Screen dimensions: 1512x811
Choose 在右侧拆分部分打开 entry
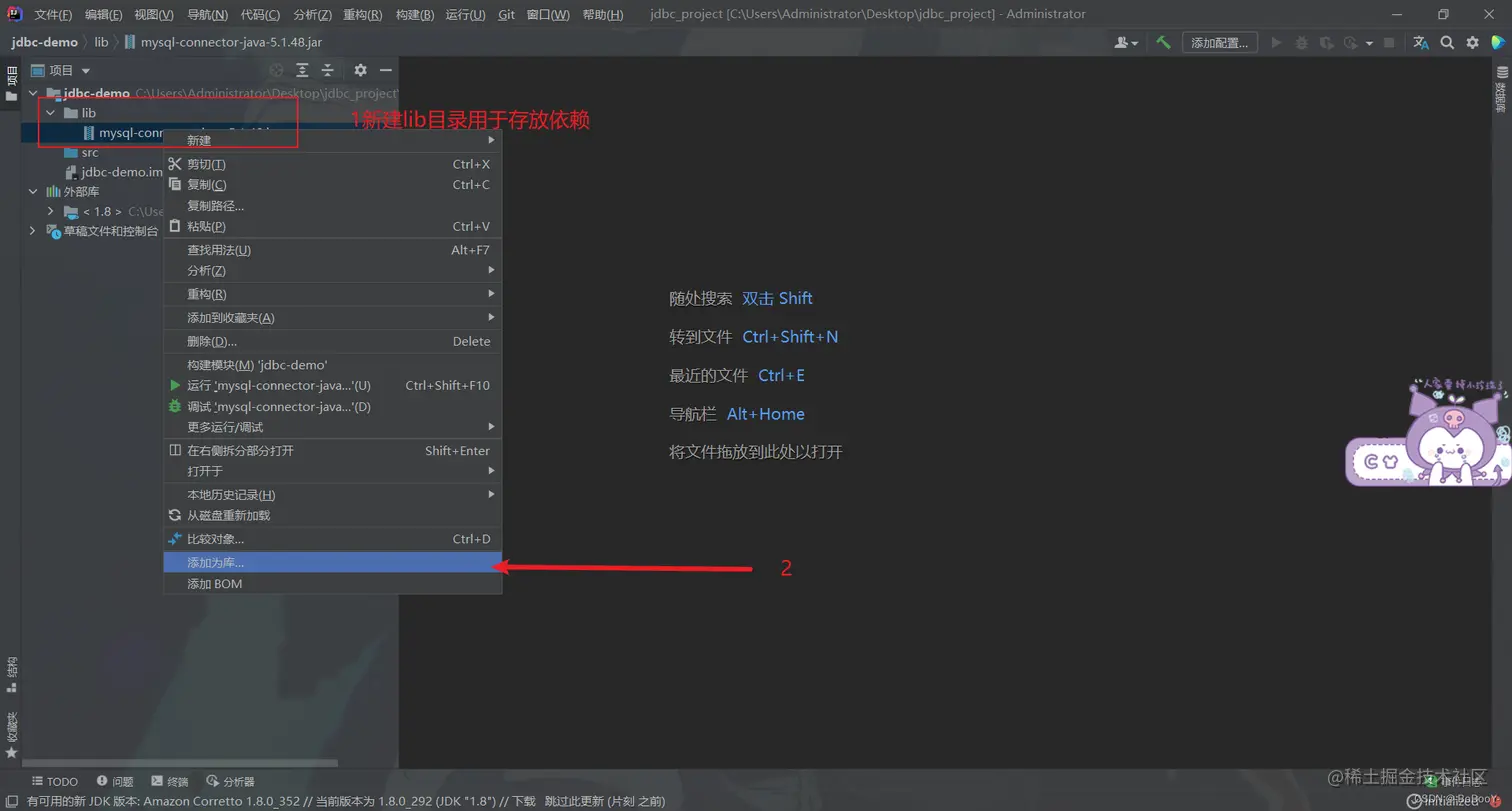[332, 451]
